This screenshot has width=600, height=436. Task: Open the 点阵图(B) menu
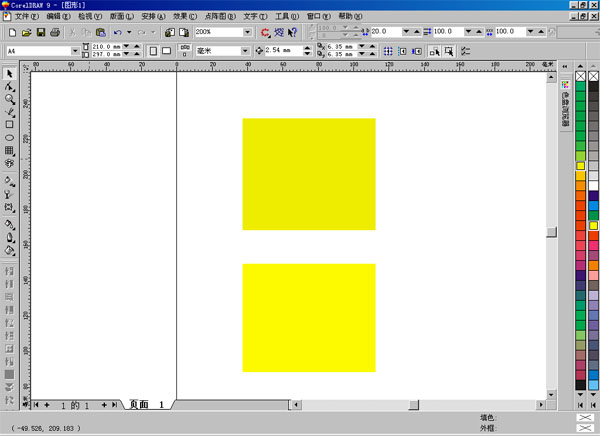tap(220, 16)
